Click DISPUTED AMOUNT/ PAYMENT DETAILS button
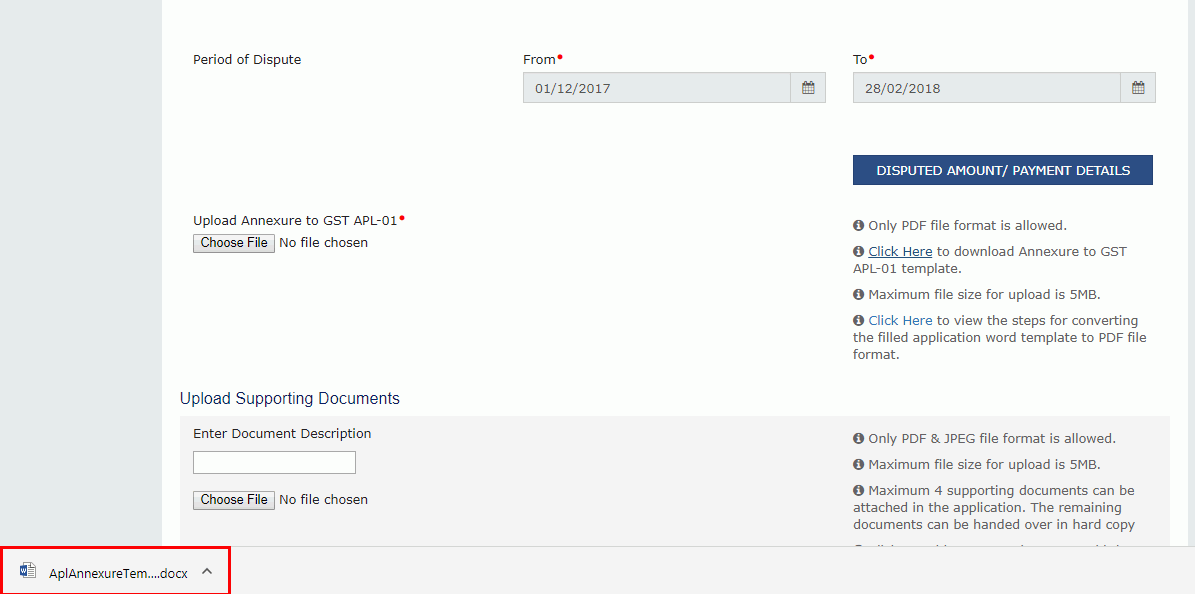Screen dimensions: 1195x594 pyautogui.click(x=1002, y=170)
